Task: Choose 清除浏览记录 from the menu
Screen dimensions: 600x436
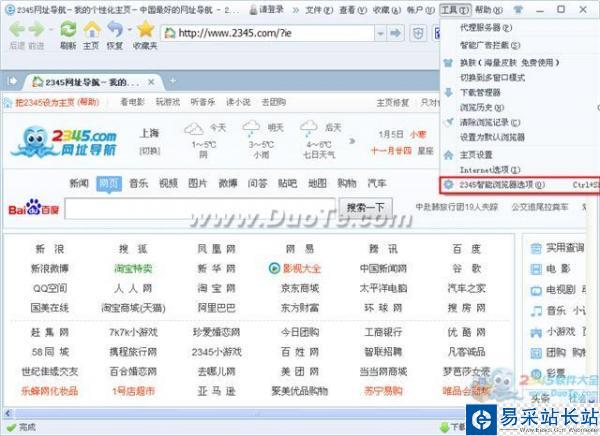Action: pos(490,122)
